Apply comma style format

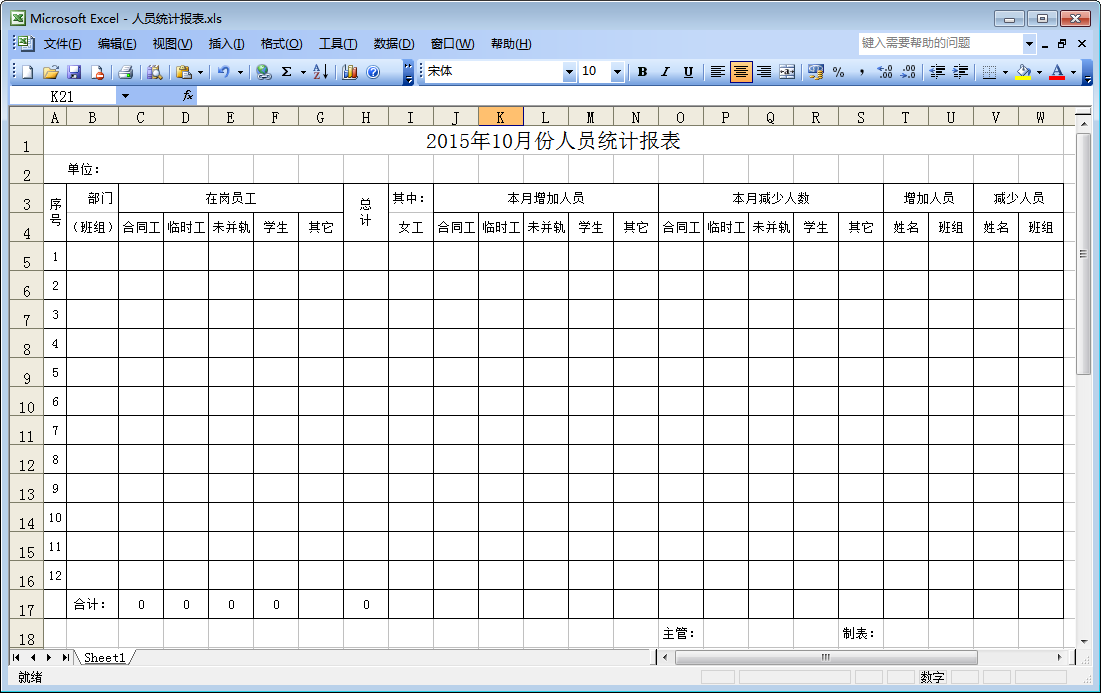click(x=862, y=72)
